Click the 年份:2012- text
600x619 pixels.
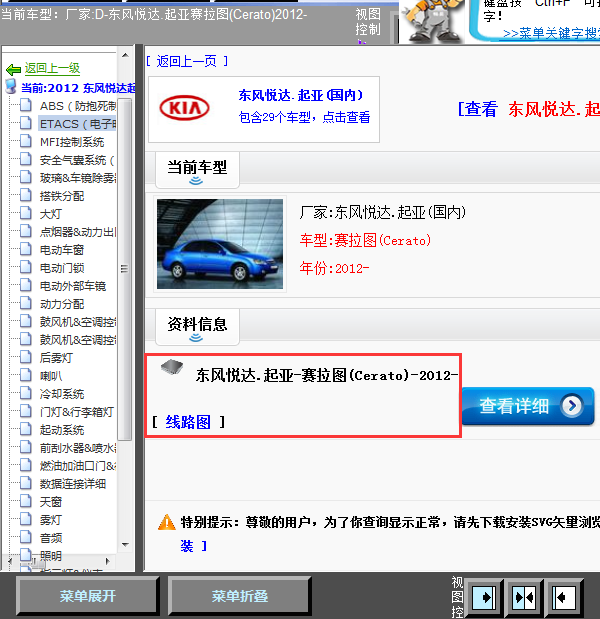[x=334, y=268]
